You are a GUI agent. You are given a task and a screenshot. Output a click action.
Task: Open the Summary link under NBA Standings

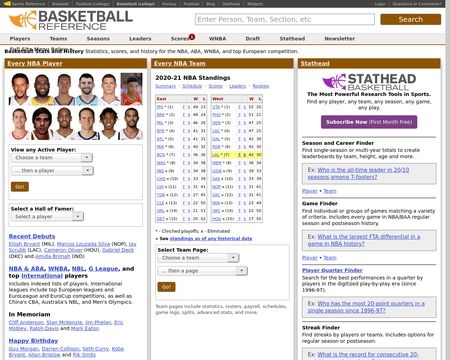(x=165, y=86)
